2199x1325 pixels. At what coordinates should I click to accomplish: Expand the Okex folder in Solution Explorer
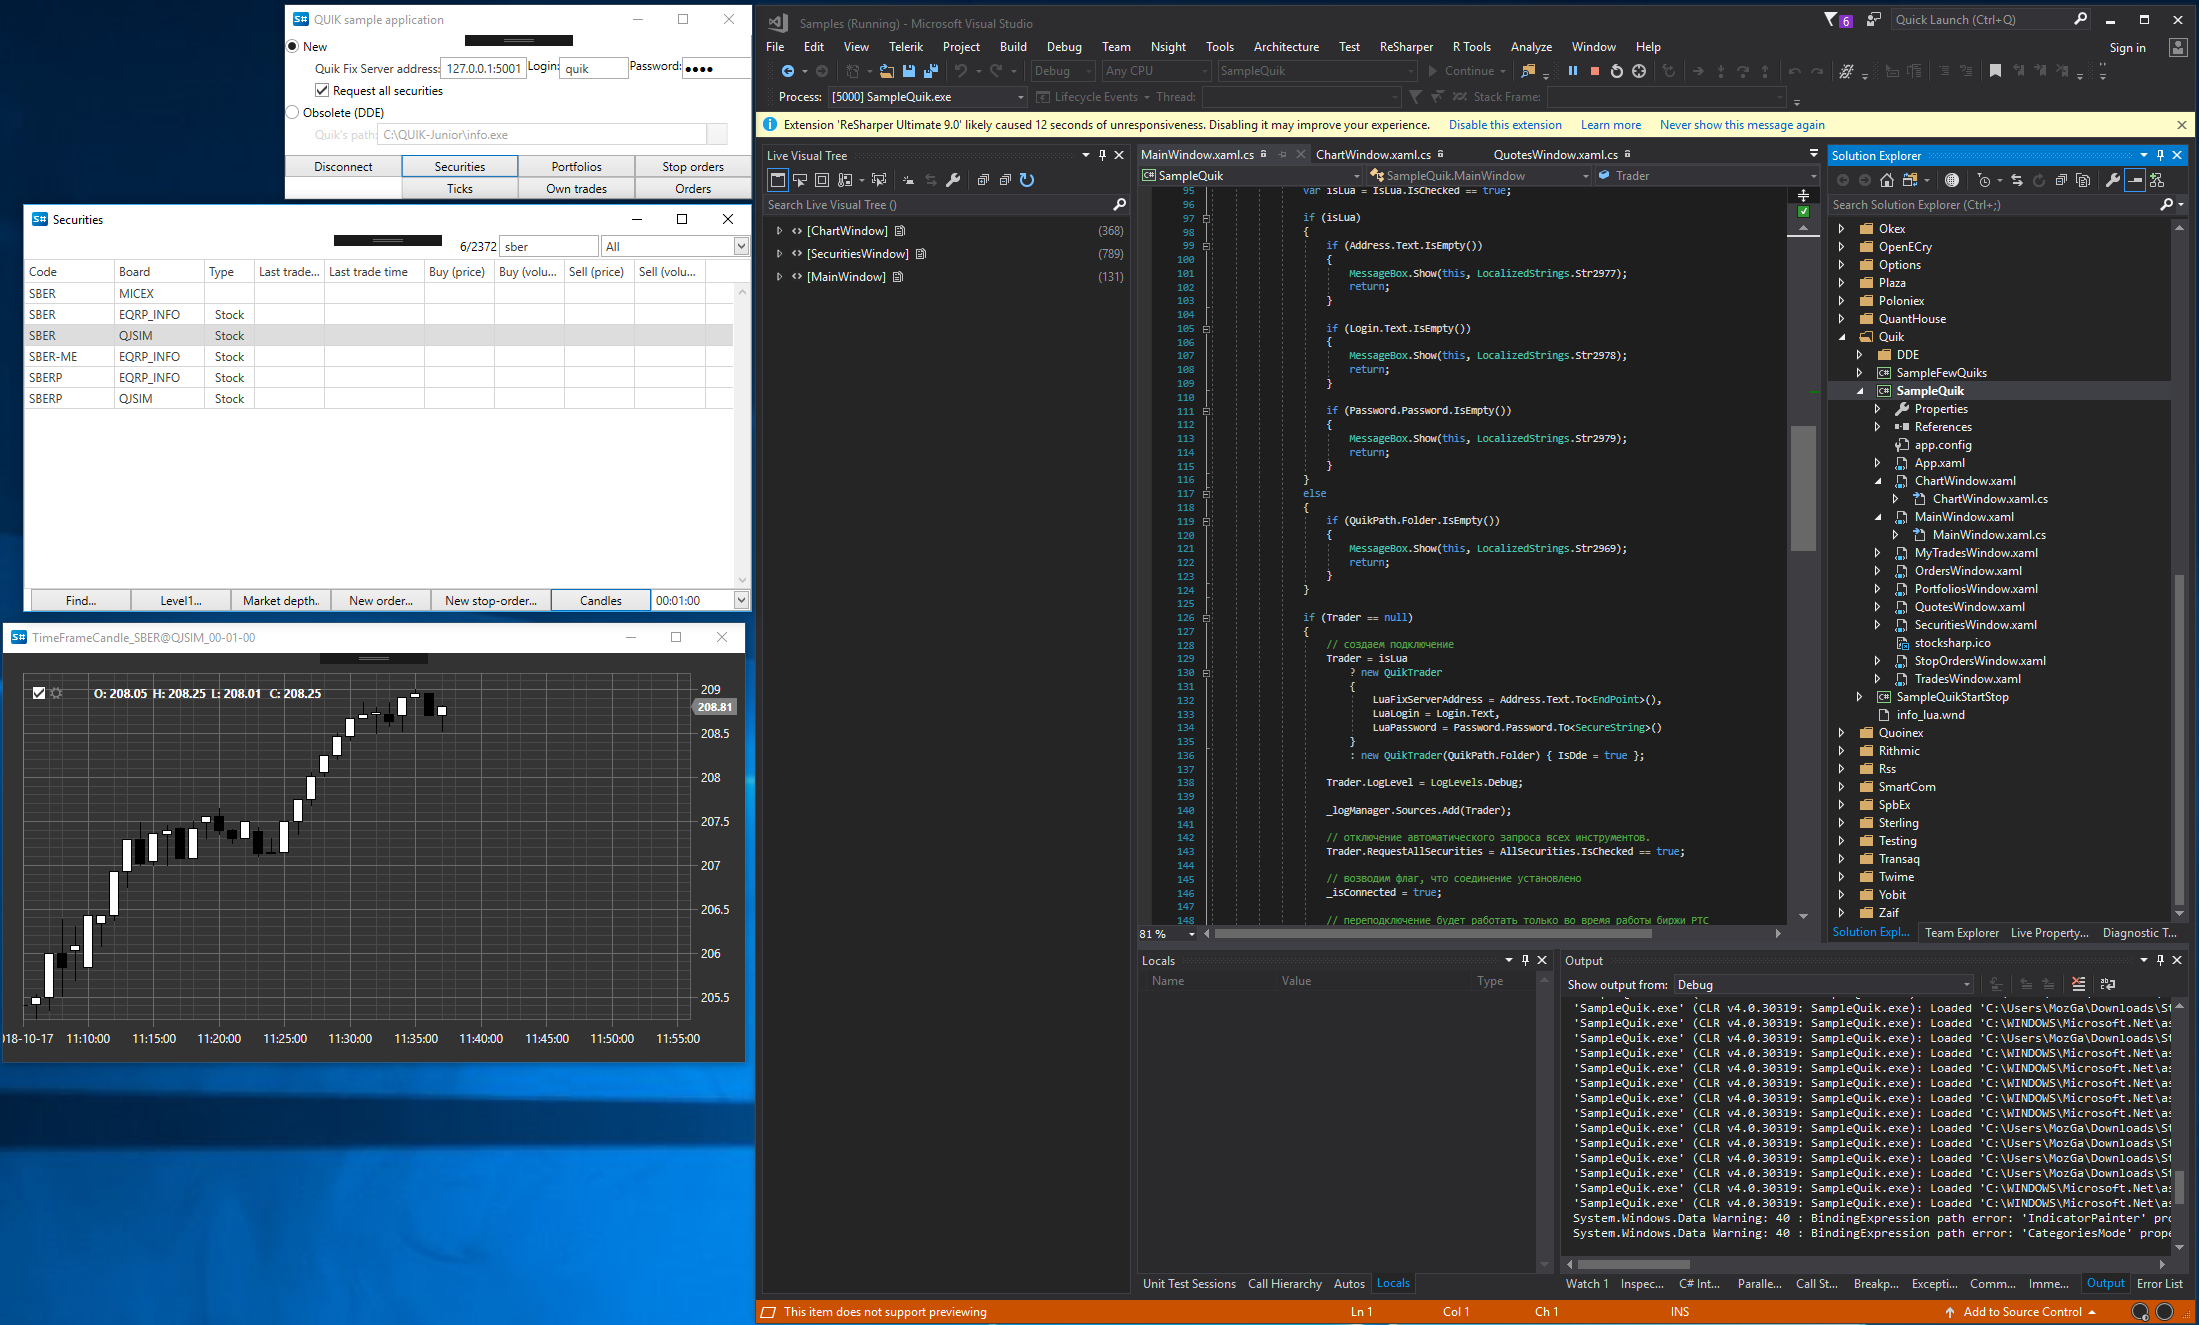[1841, 229]
